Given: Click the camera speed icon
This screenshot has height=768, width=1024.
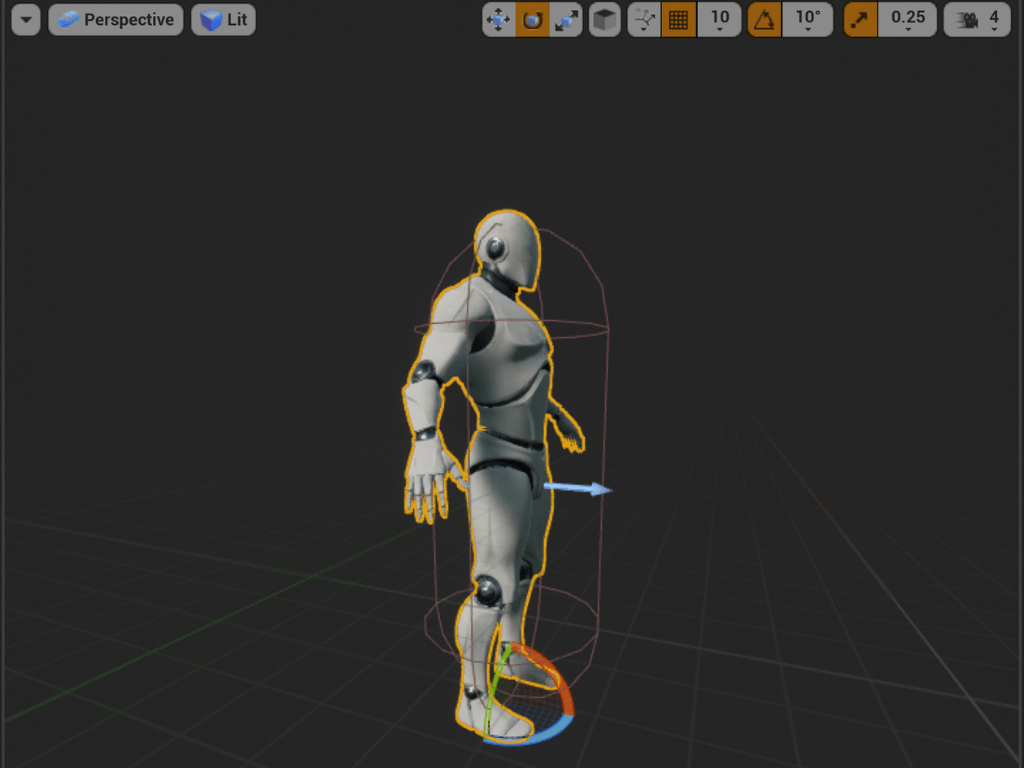Looking at the screenshot, I should point(966,20).
